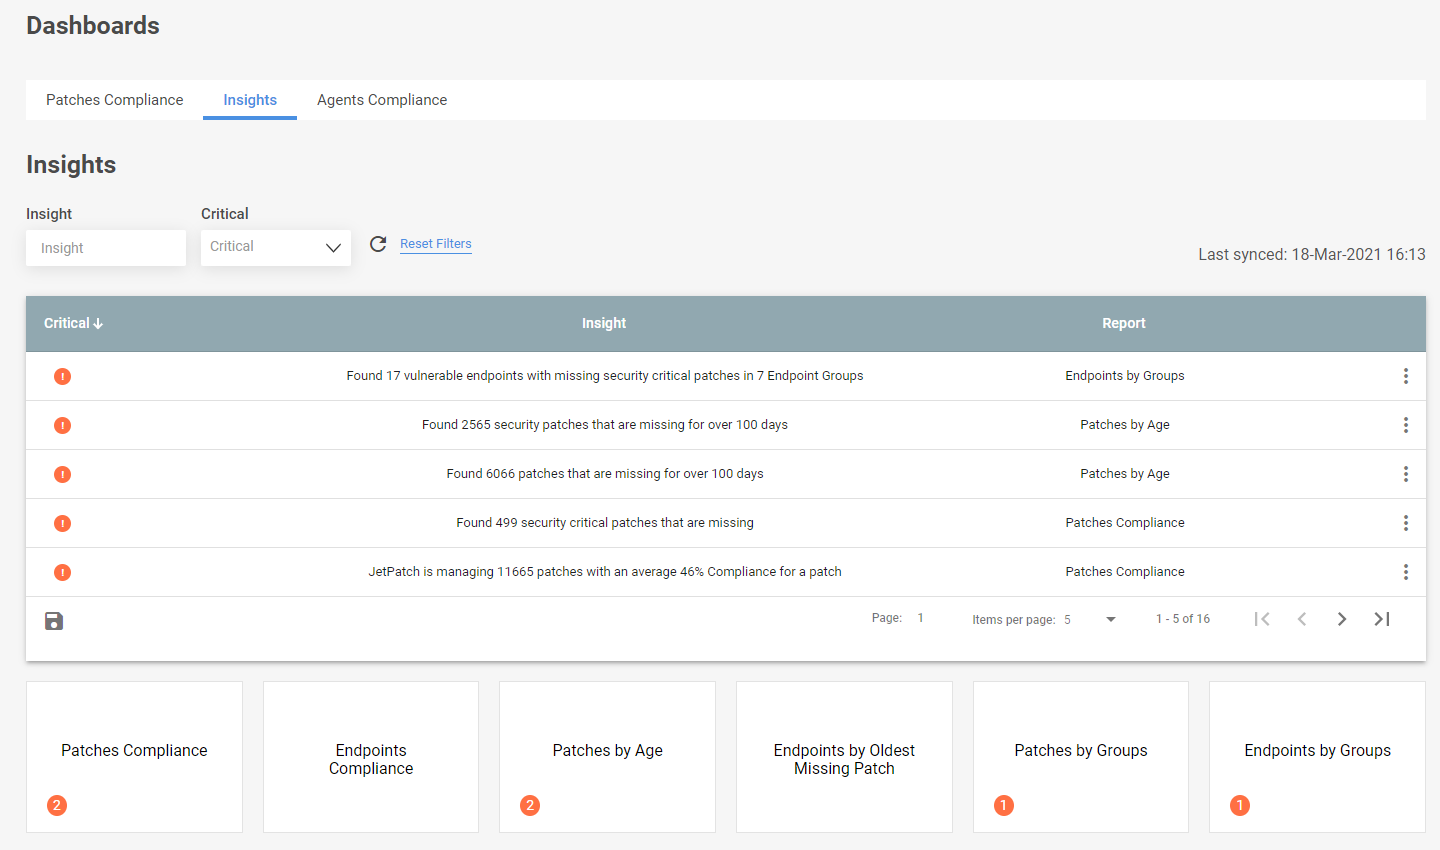The height and width of the screenshot is (850, 1440).
Task: Go to the previous page of insights
Action: [x=1302, y=619]
